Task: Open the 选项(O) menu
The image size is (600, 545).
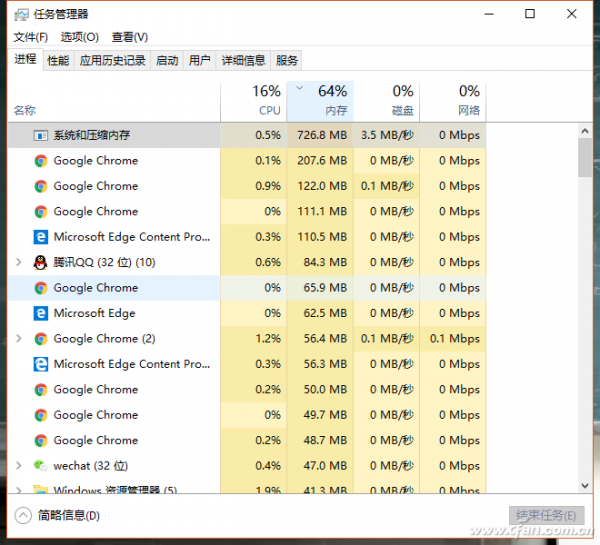Action: (x=80, y=37)
